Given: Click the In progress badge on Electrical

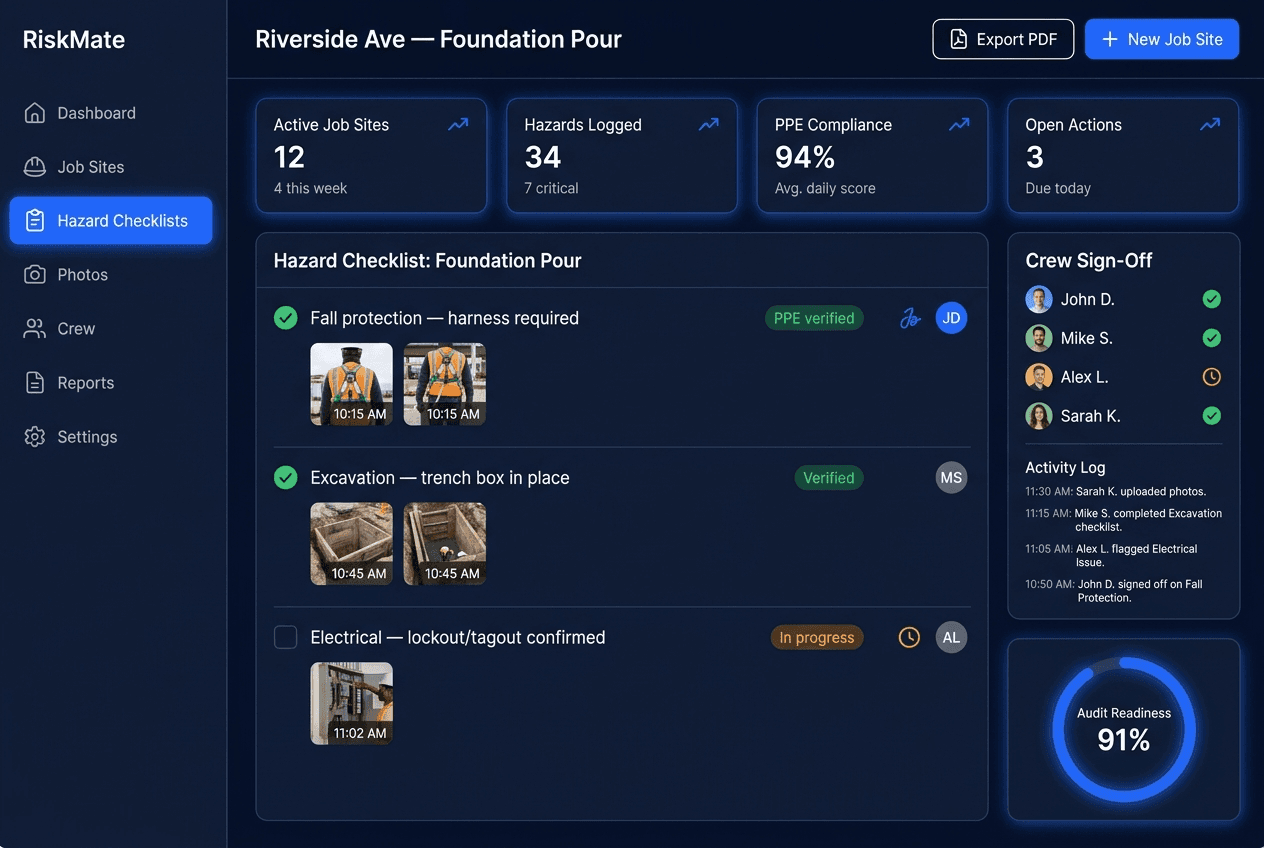Looking at the screenshot, I should pos(817,637).
